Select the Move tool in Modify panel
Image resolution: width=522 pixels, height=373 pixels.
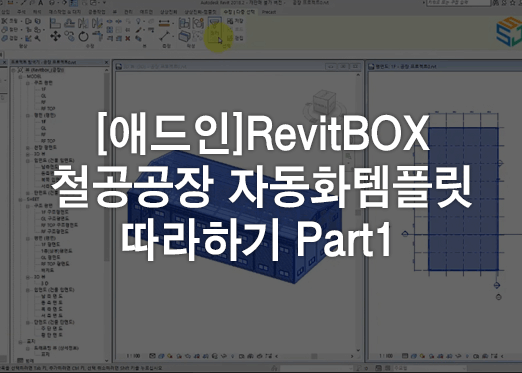(x=55, y=36)
